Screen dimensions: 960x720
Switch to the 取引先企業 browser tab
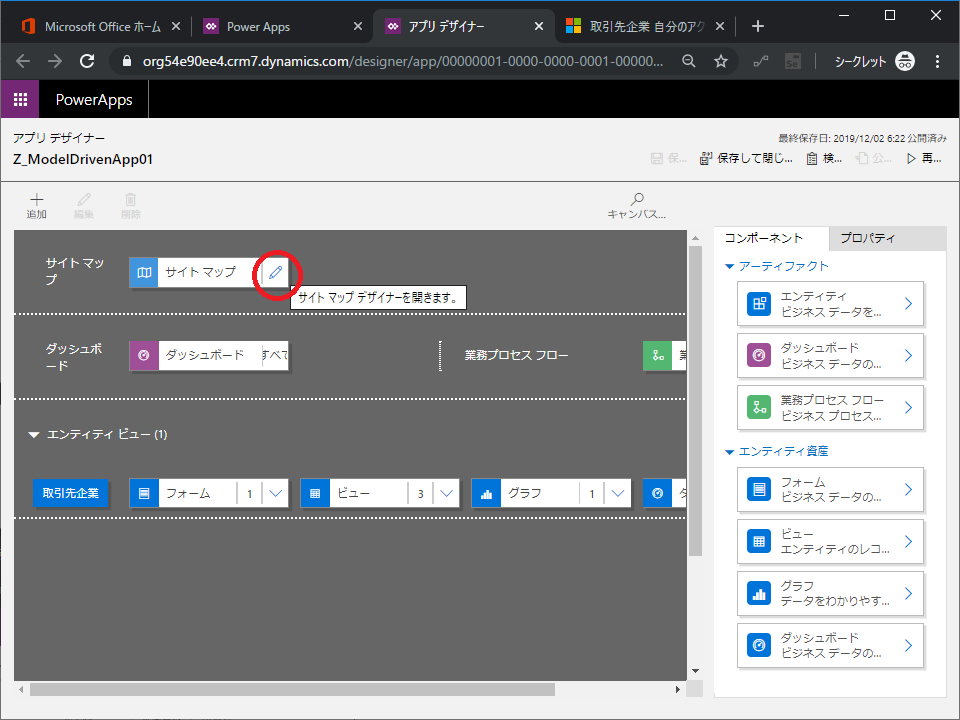click(645, 26)
